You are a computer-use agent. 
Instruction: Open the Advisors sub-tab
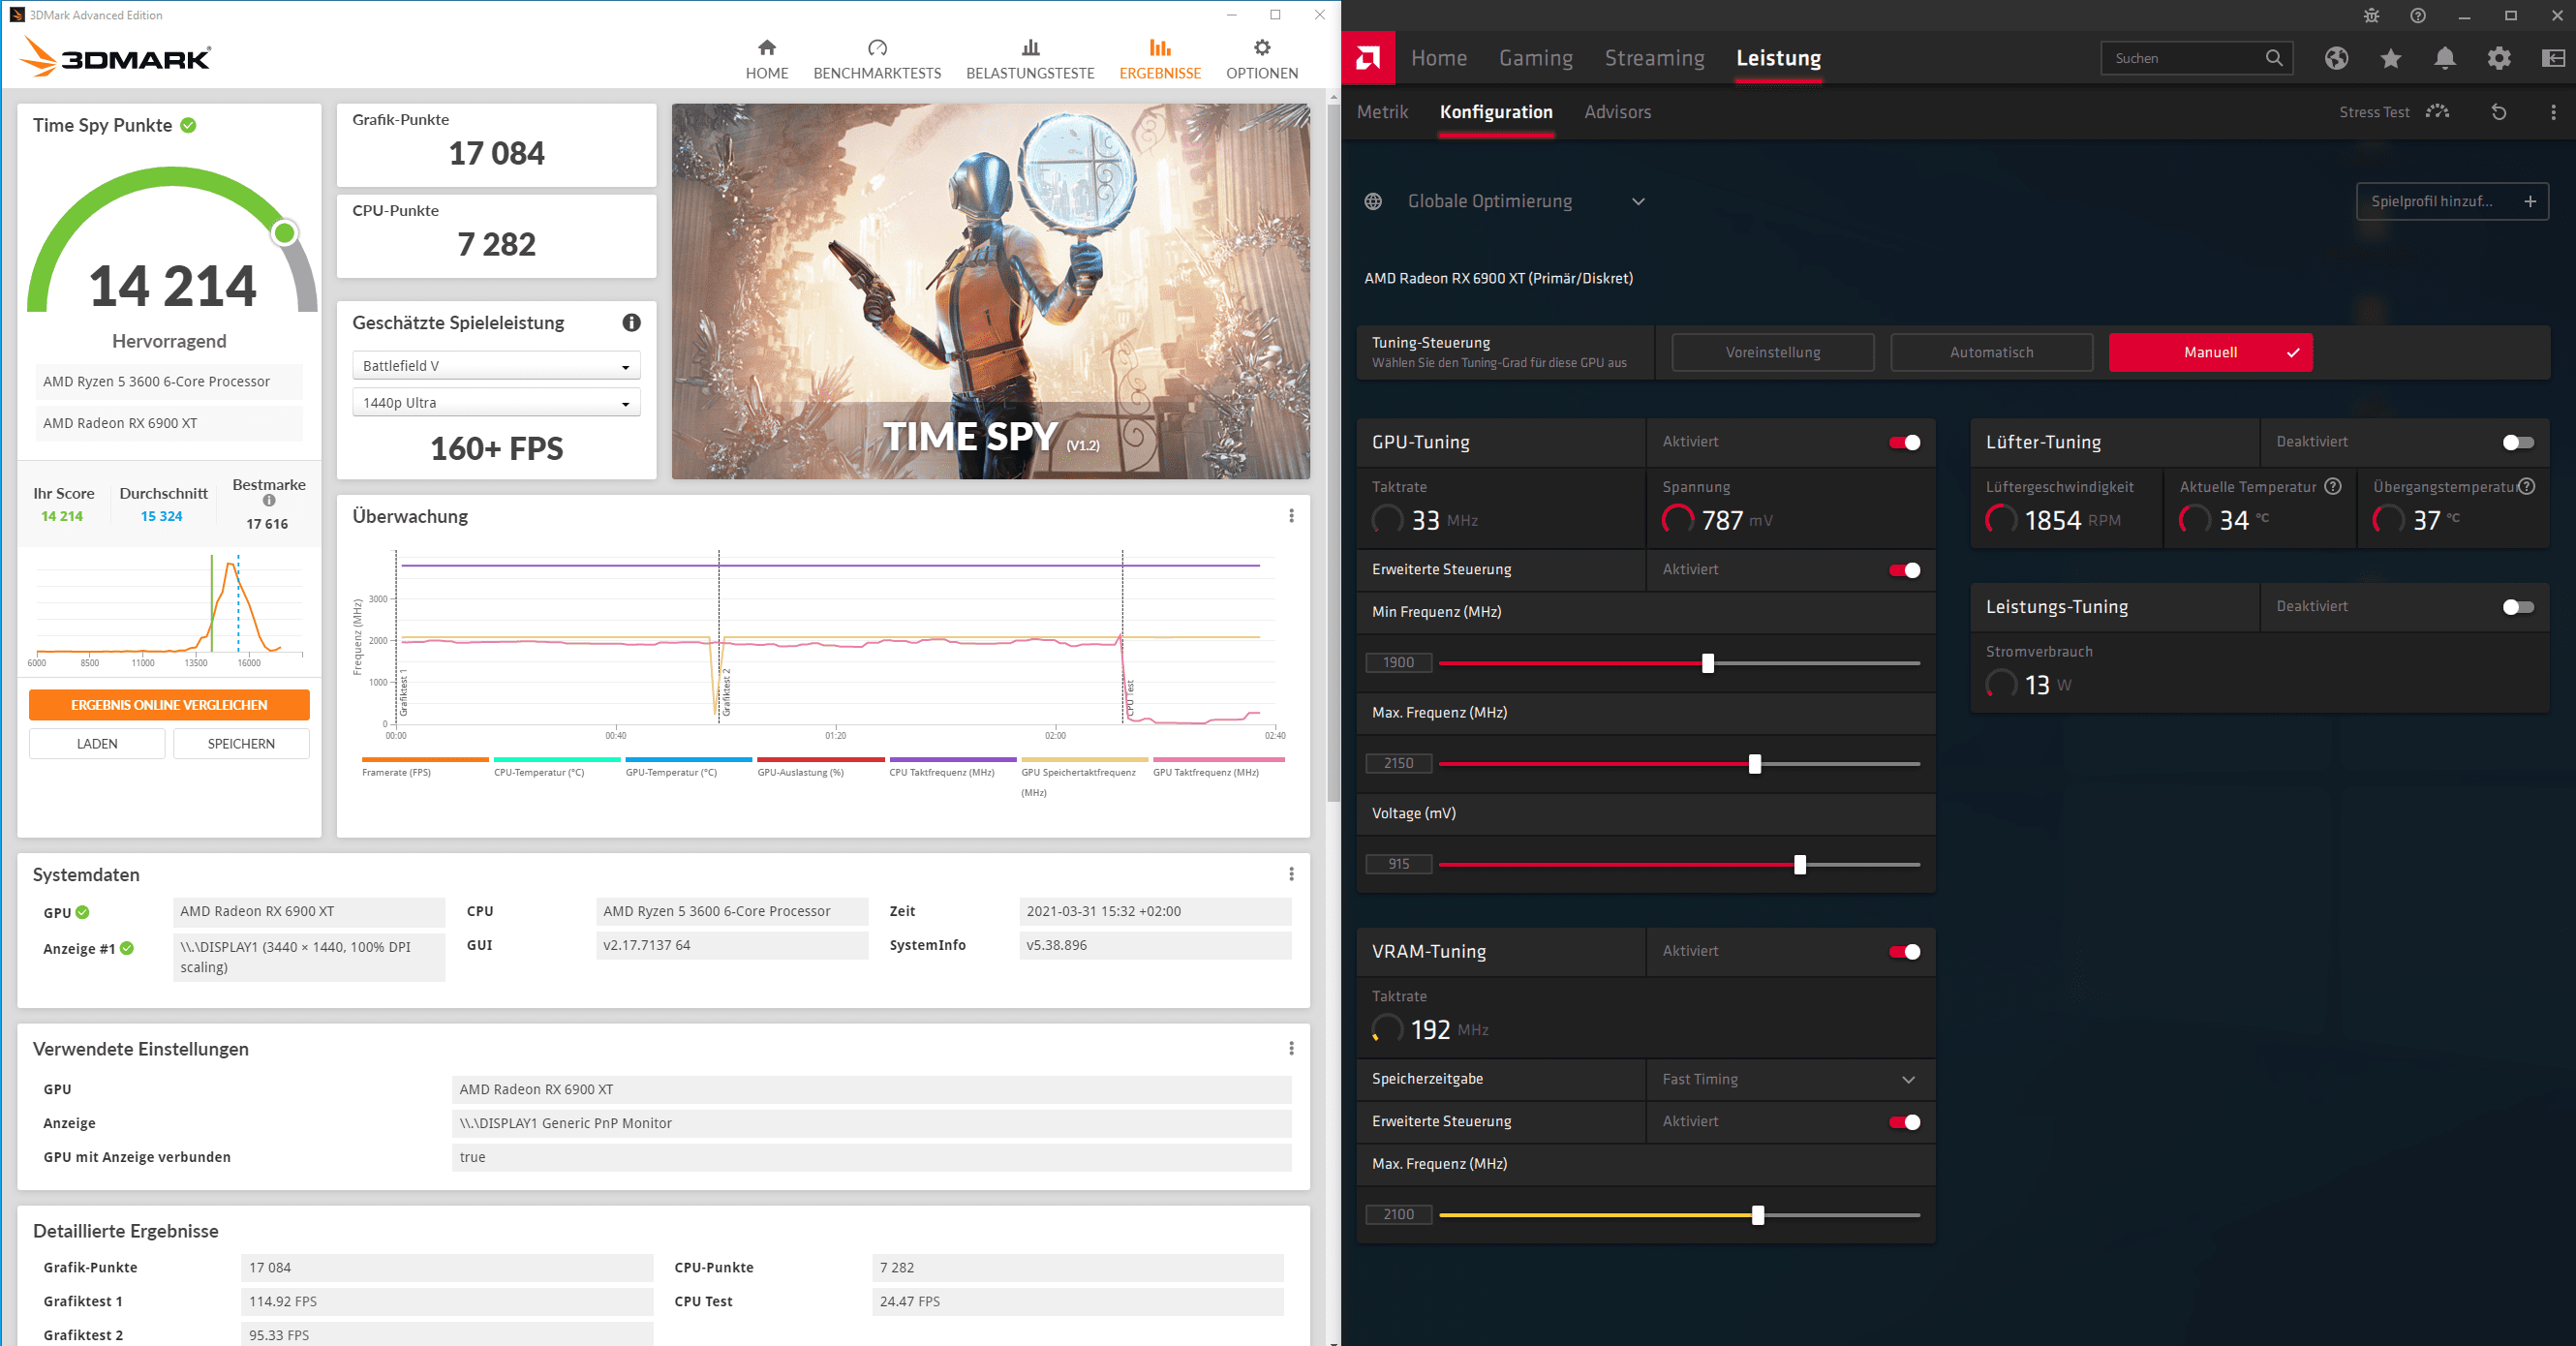[1617, 112]
